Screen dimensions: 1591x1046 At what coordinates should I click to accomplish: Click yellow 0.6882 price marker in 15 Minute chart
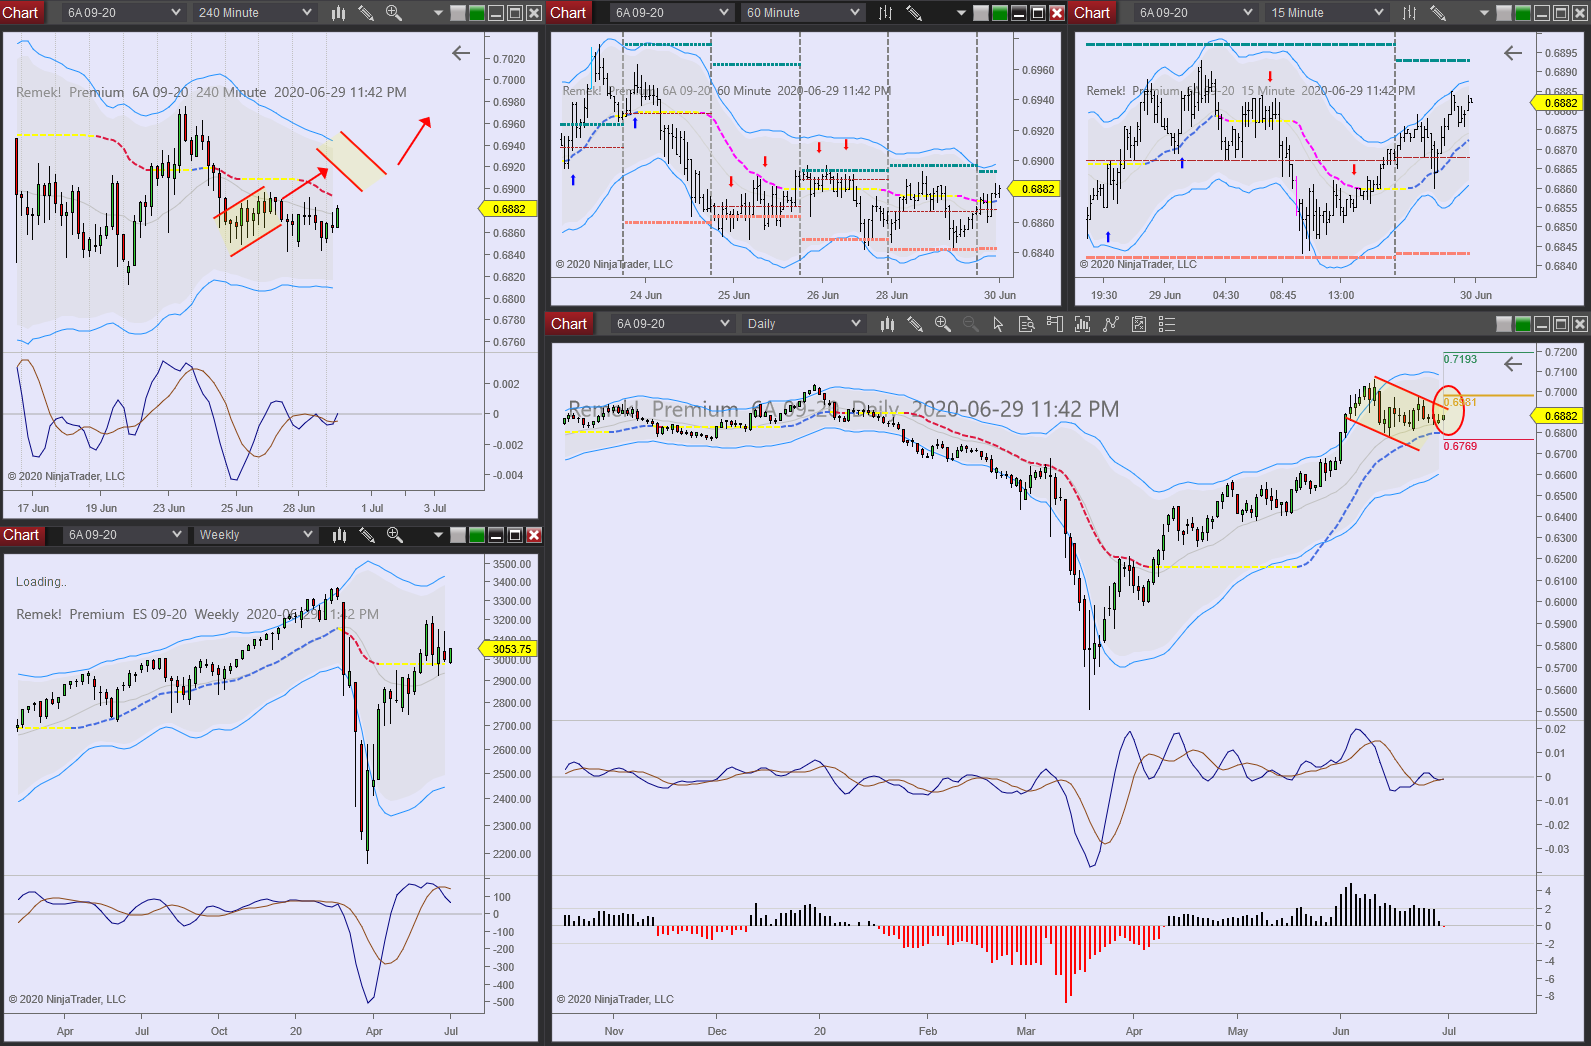point(1557,103)
